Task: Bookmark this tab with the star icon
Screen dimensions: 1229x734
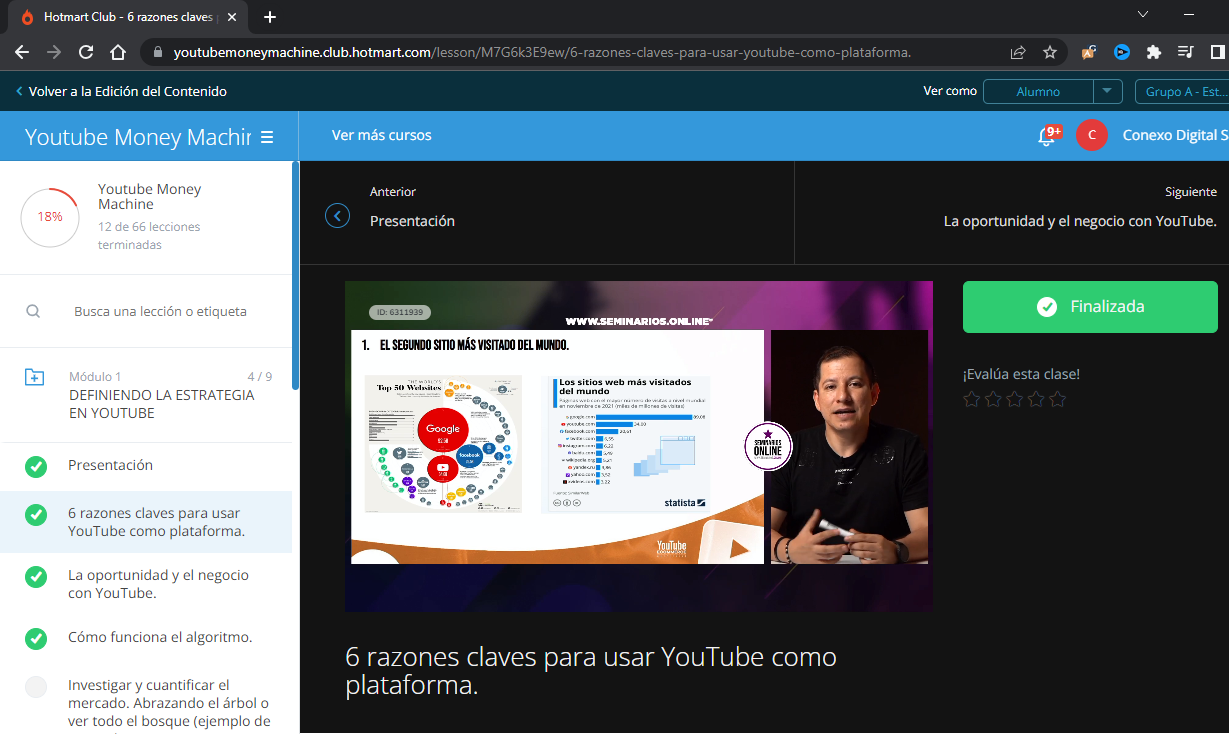Action: click(1050, 52)
